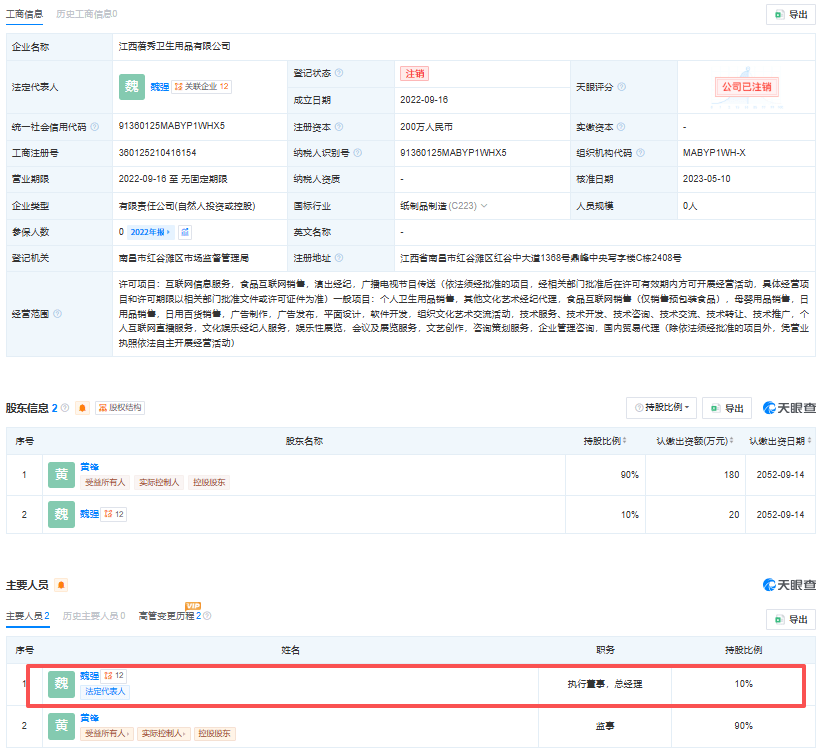Sort shareholders by 认缴出资额 column arrows

pos(731,441)
